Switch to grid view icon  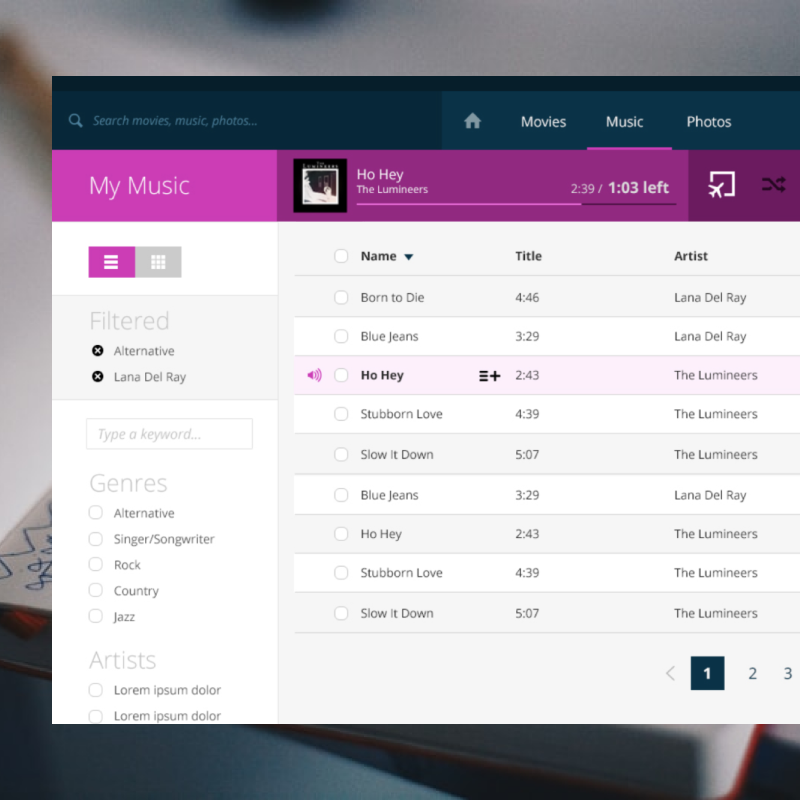[x=158, y=262]
